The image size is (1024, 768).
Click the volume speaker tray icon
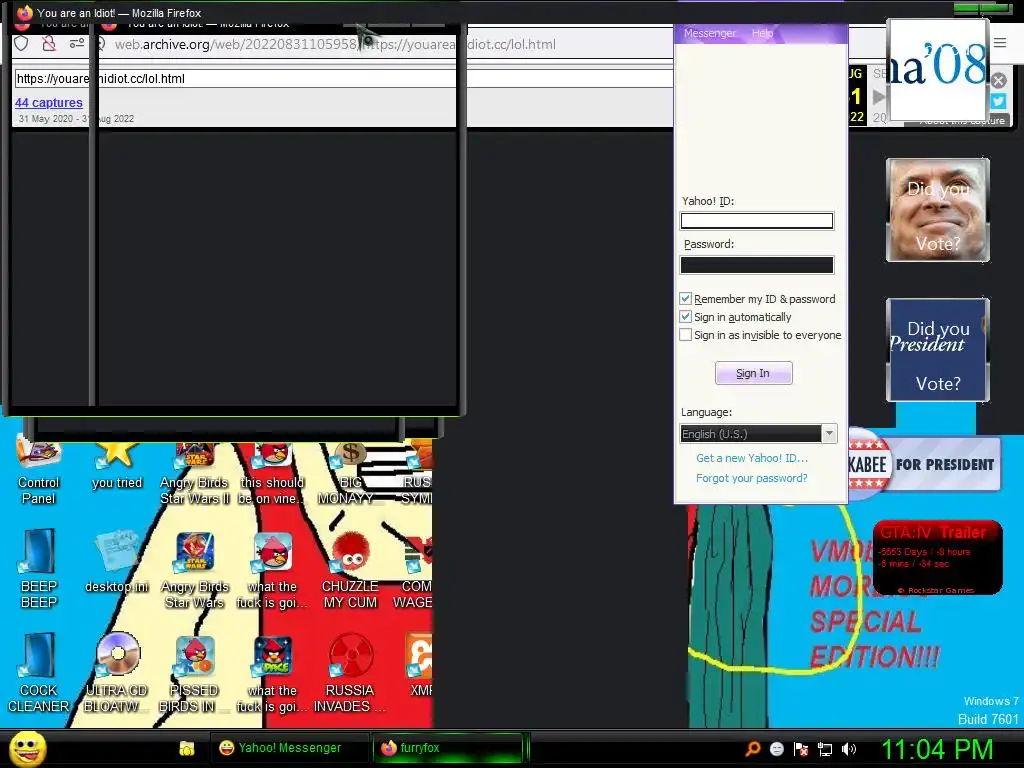tap(849, 748)
